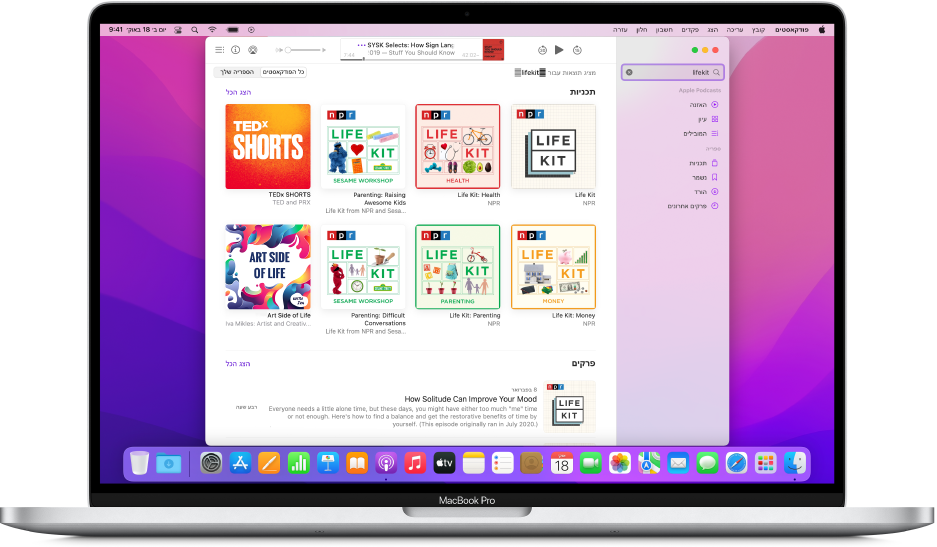This screenshot has height=547, width=937.
Task: Open the Life Kit: Health show artwork
Action: 458,146
